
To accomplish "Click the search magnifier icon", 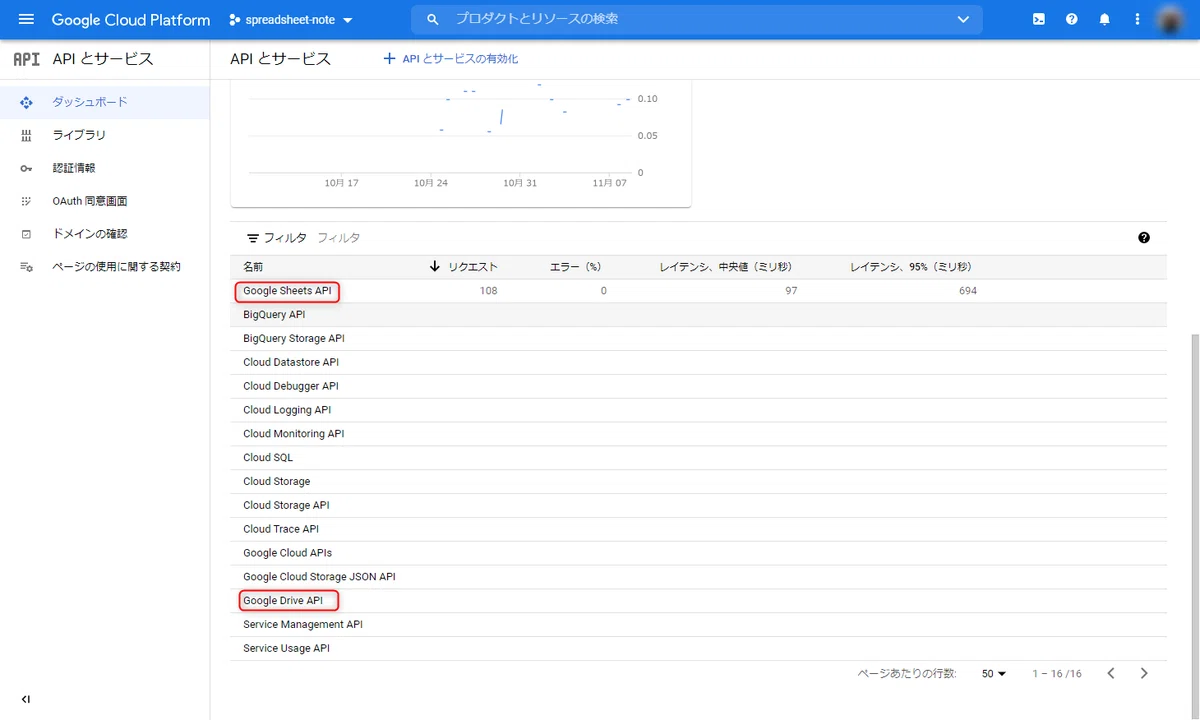I will click(432, 20).
